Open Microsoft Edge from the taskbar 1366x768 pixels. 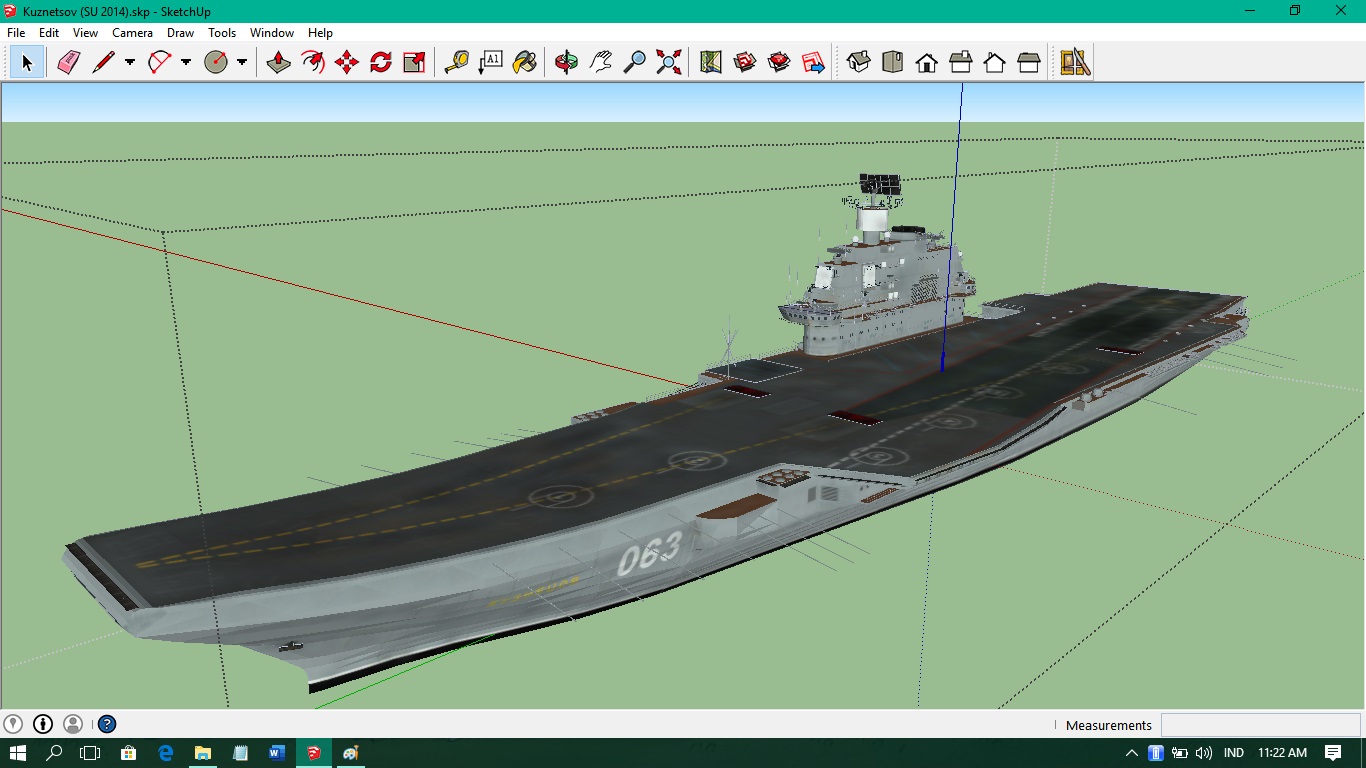tap(166, 753)
